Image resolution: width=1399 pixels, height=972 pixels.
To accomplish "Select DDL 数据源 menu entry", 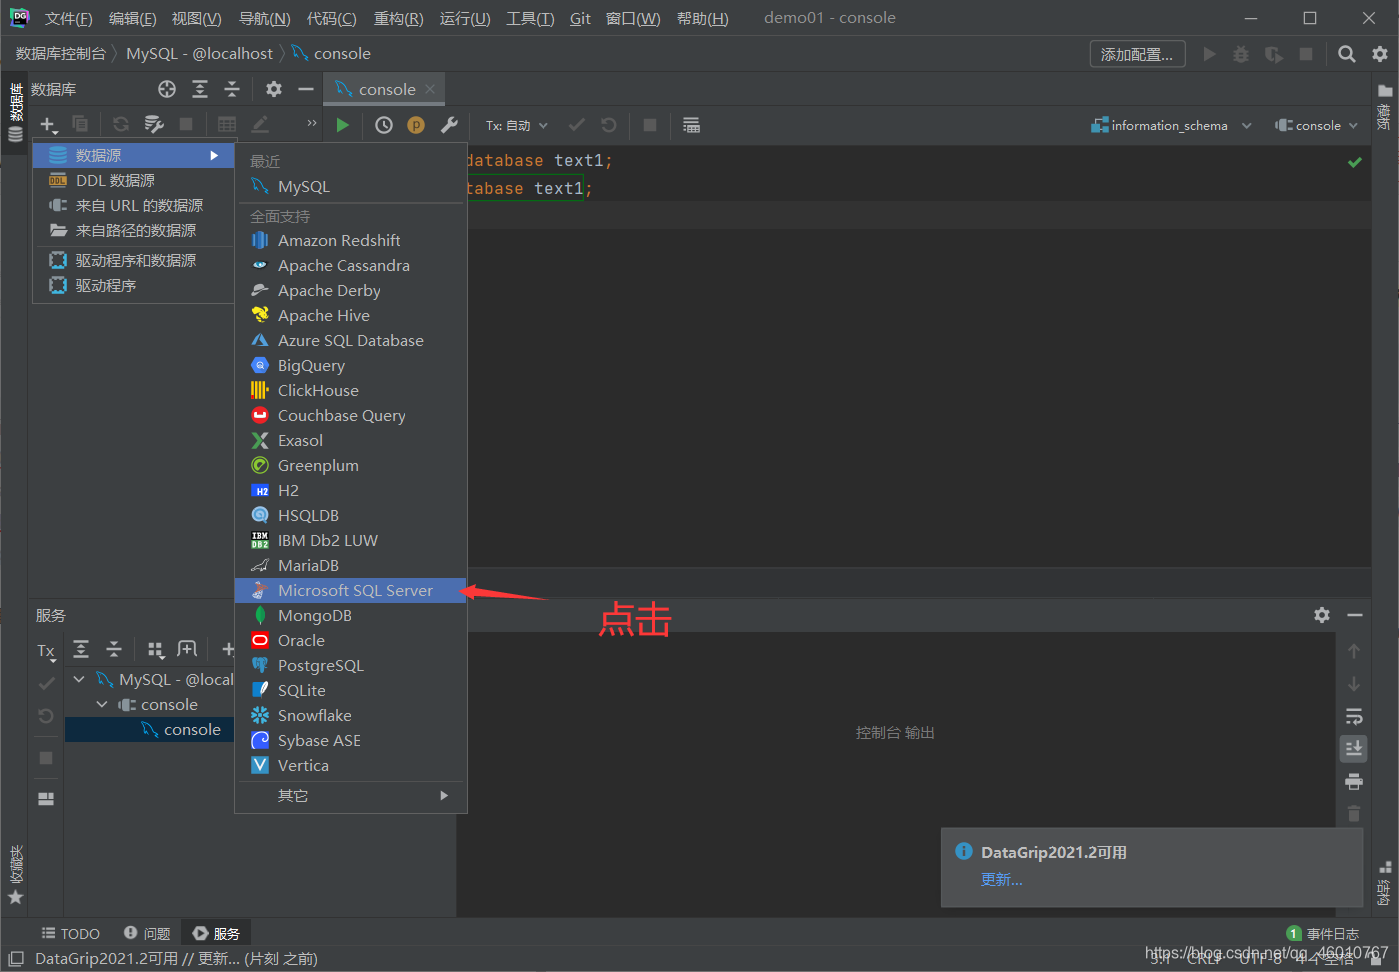I will pos(134,180).
